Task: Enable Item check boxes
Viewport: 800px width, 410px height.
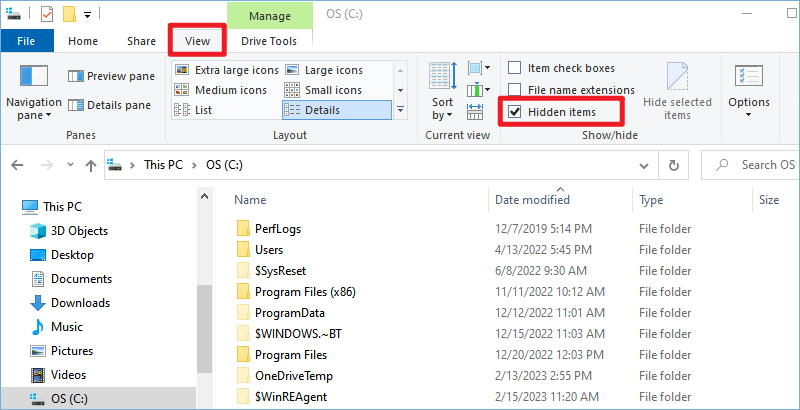Action: pos(561,68)
